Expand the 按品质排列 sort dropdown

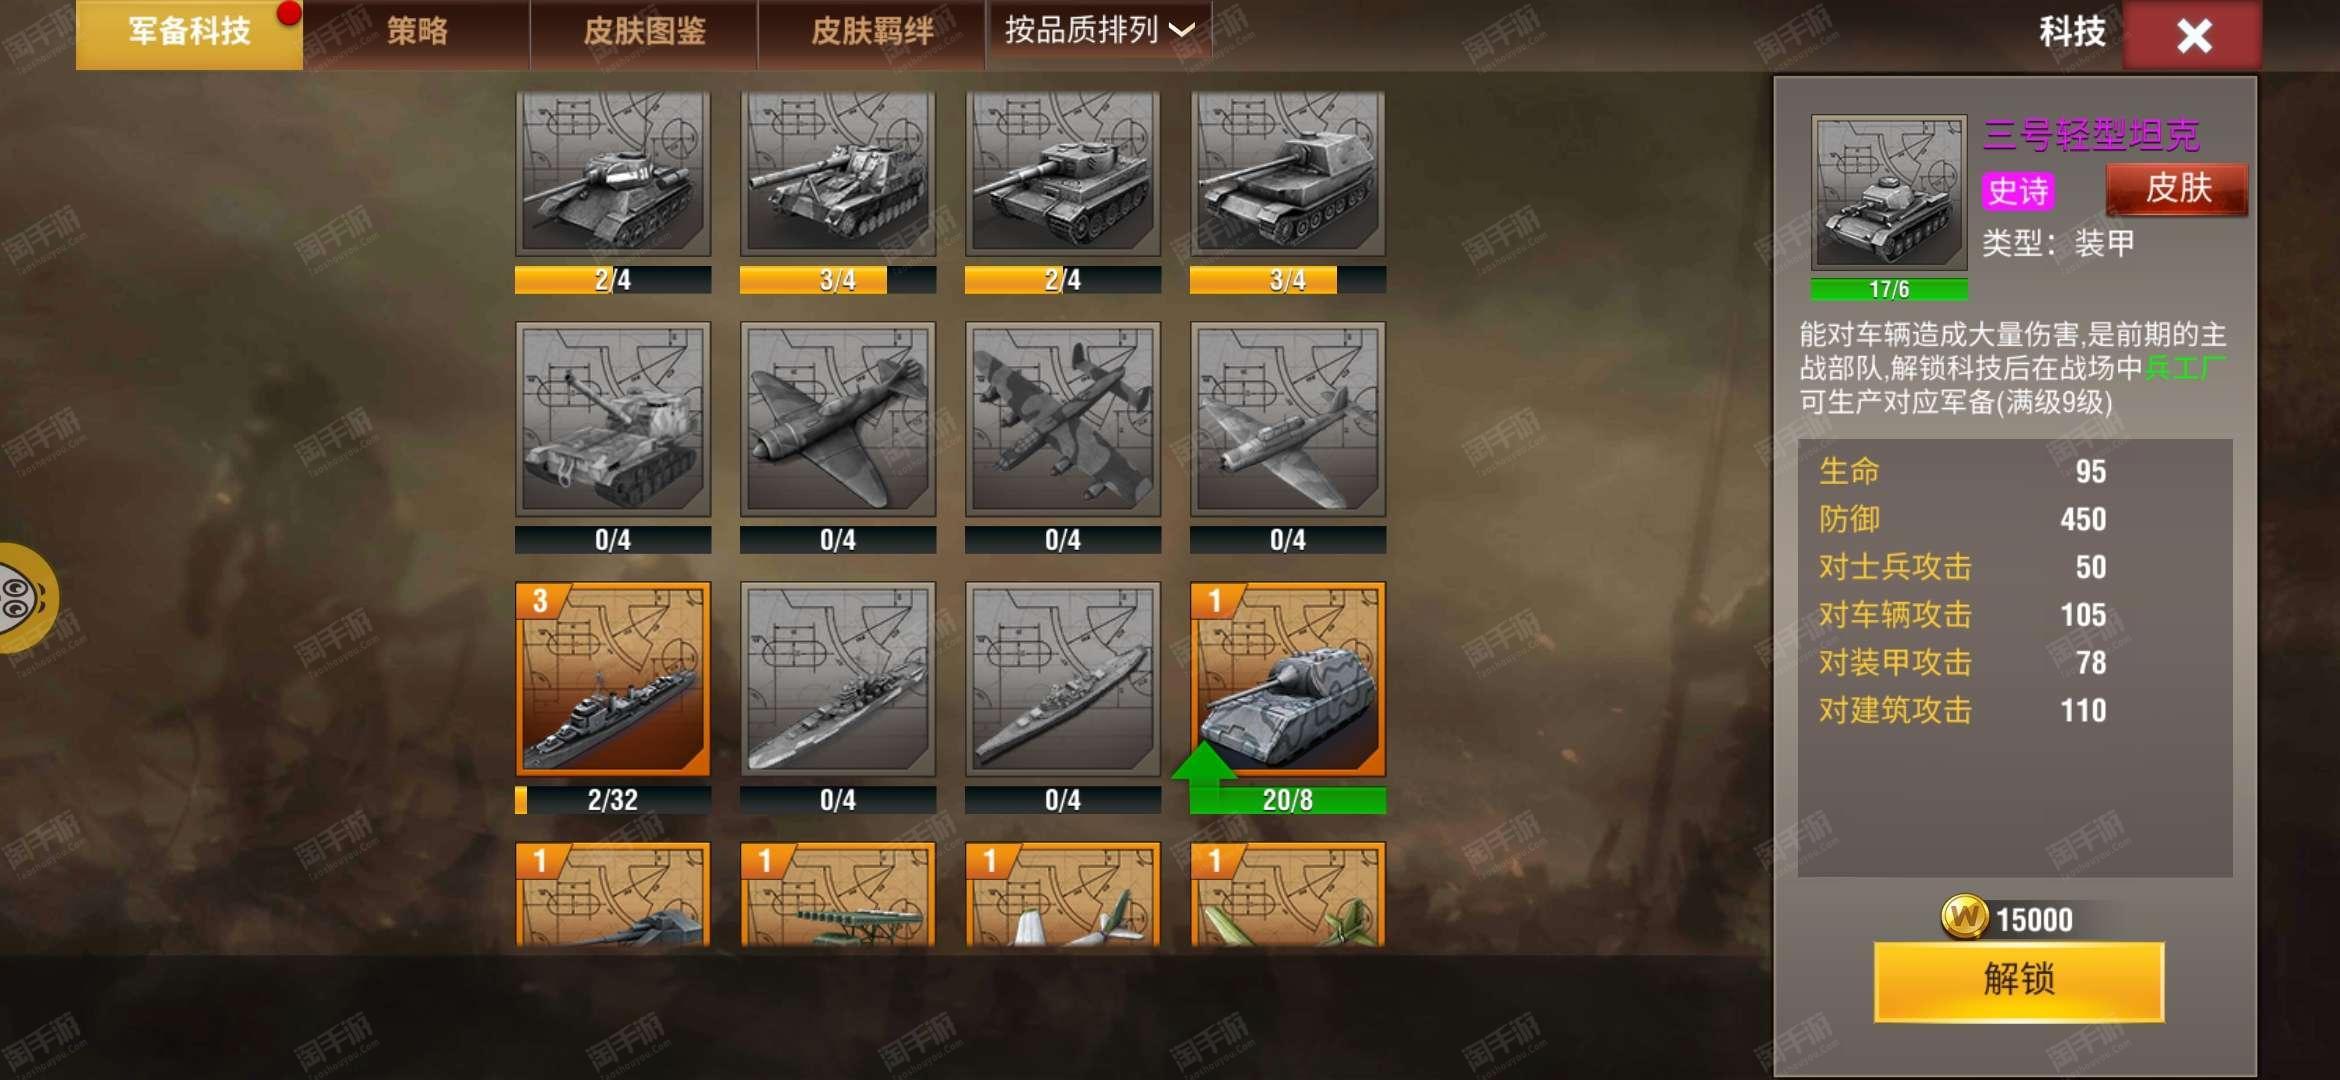pos(1099,31)
